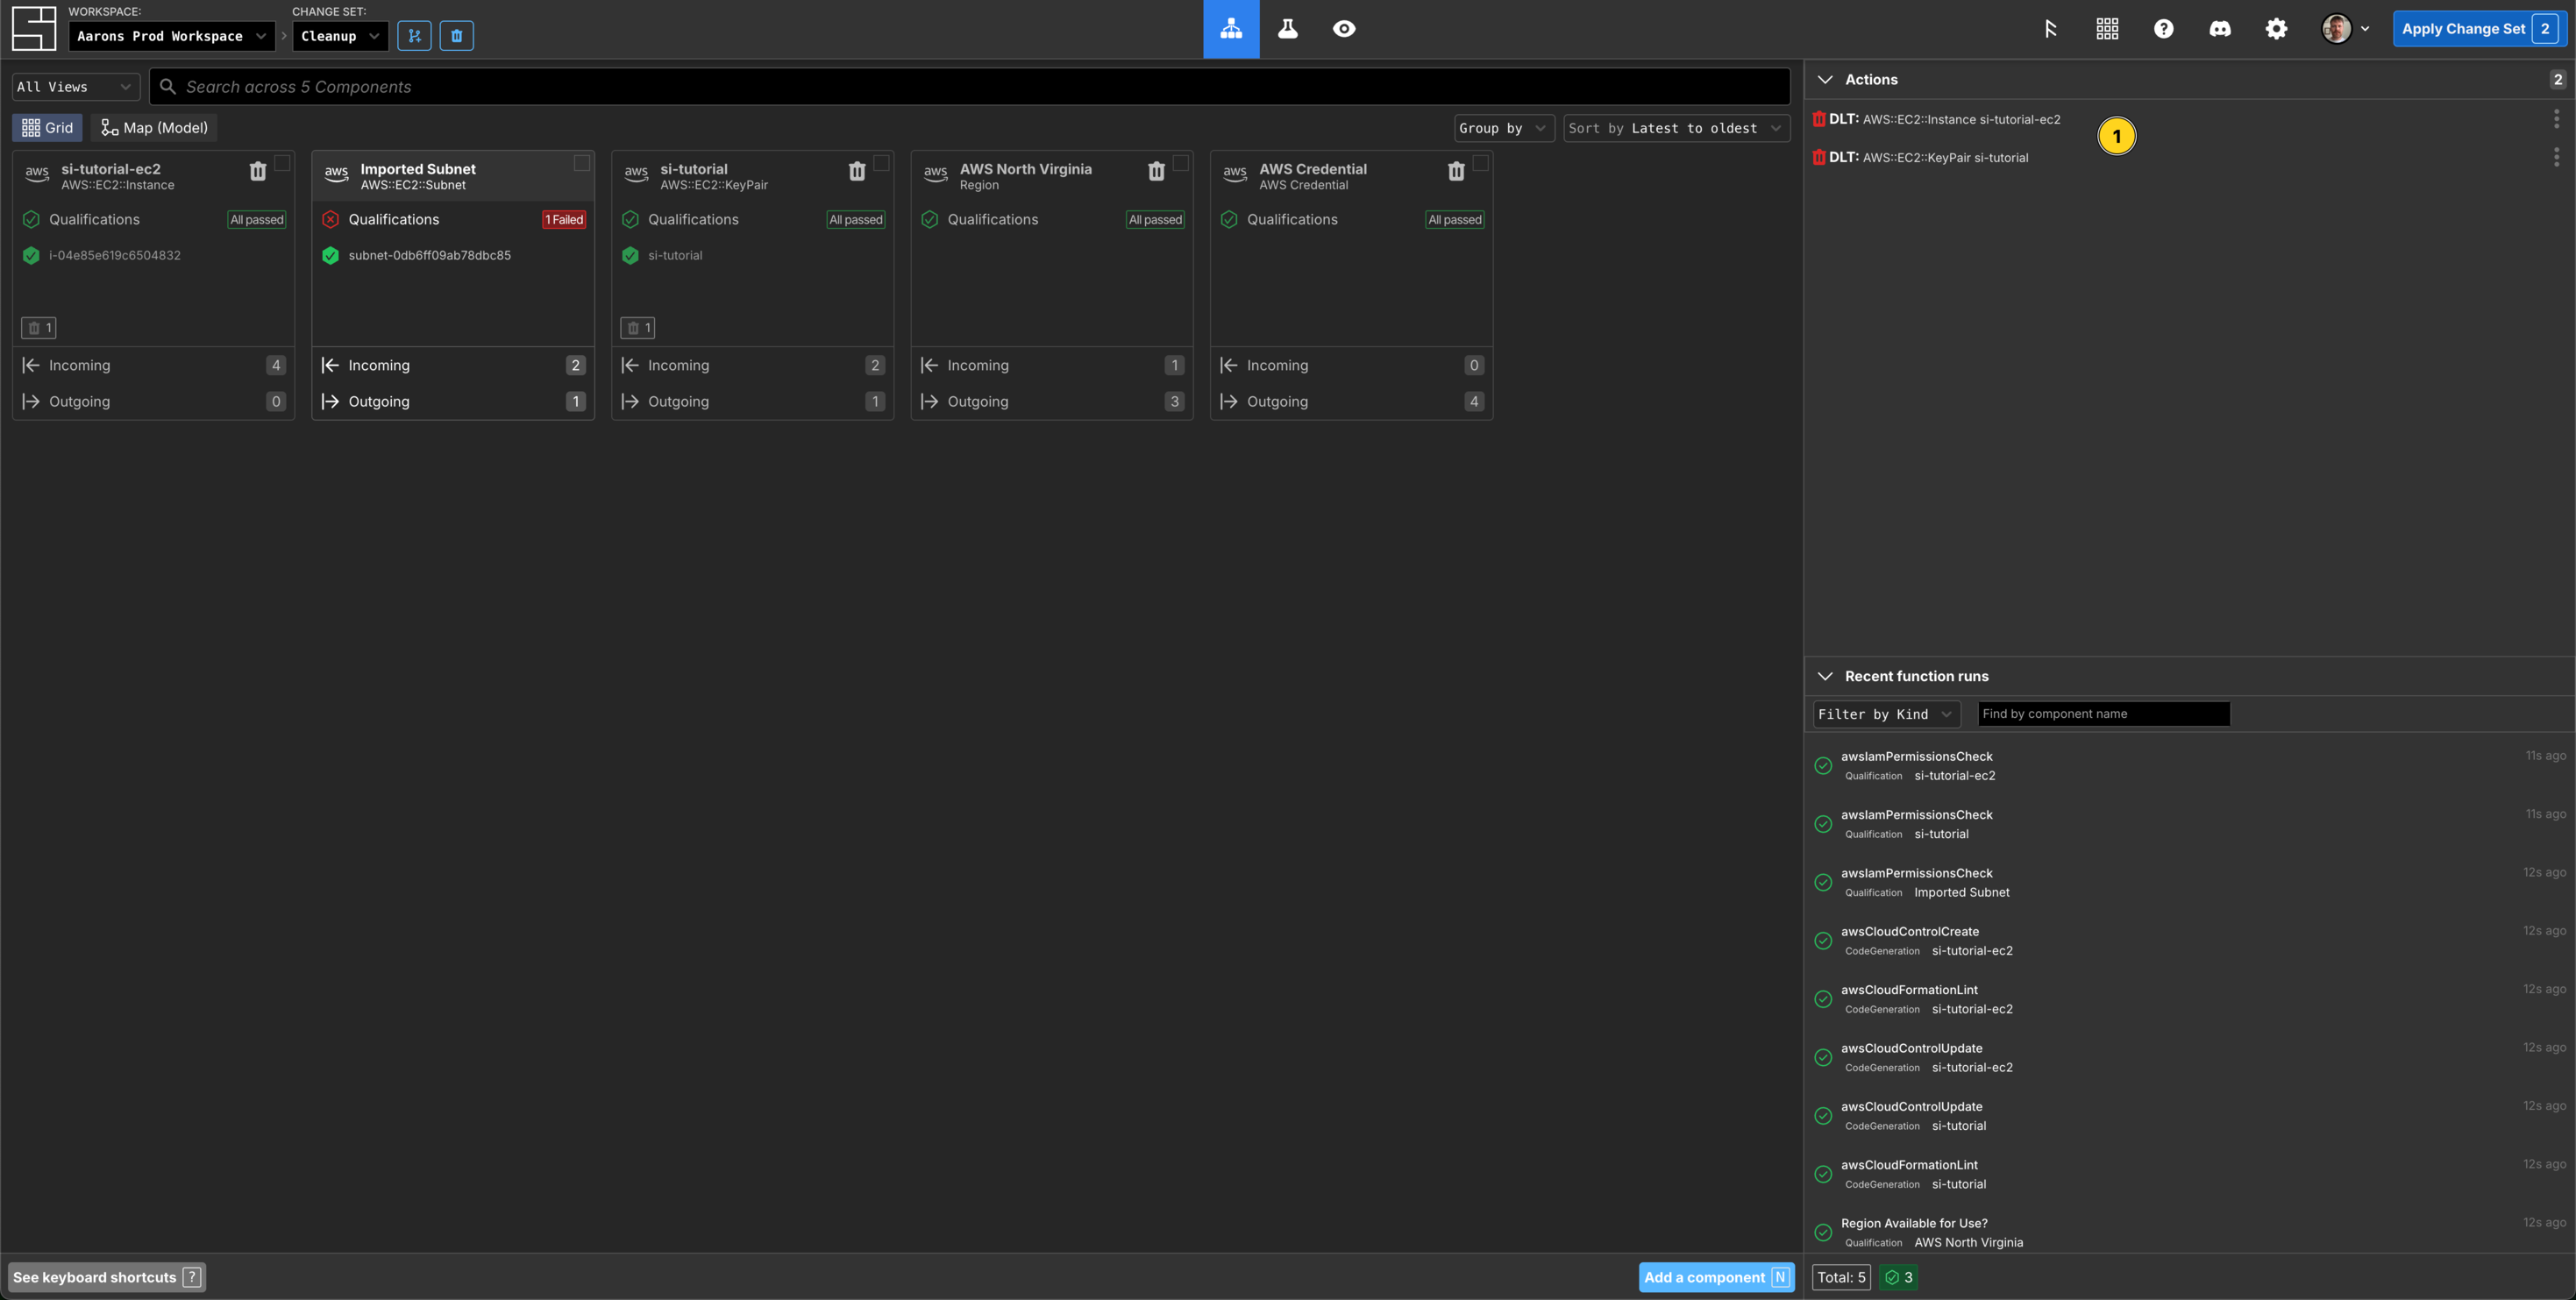Open the Filter by Kind dropdown
The height and width of the screenshot is (1300, 2576).
pos(1886,714)
